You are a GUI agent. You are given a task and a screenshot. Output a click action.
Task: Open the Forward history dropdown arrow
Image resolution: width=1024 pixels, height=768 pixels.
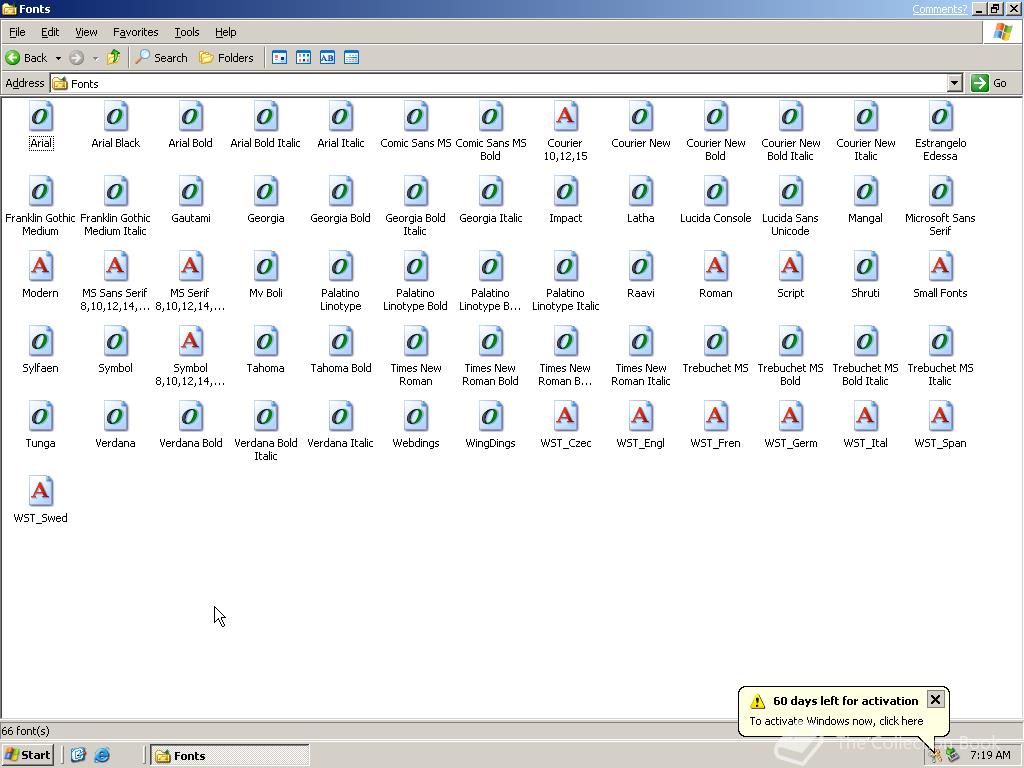(x=95, y=58)
